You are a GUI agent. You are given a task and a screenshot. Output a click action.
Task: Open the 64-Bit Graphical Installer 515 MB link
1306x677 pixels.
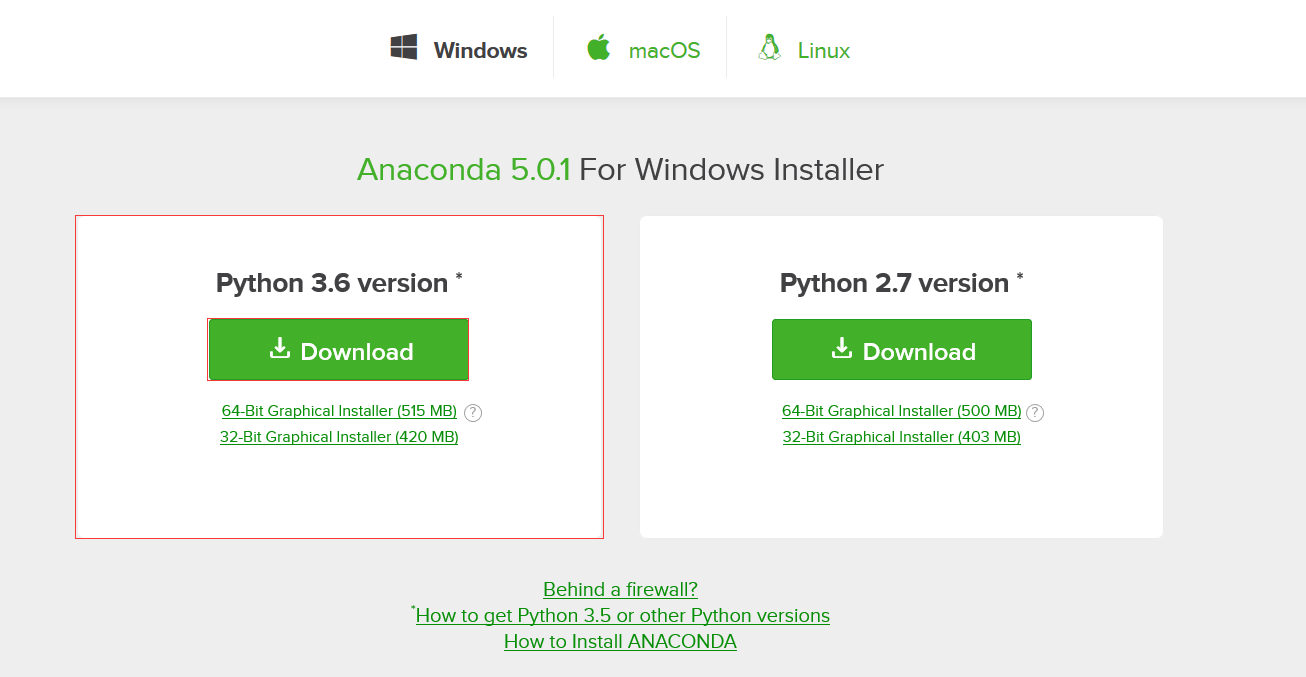(x=338, y=411)
